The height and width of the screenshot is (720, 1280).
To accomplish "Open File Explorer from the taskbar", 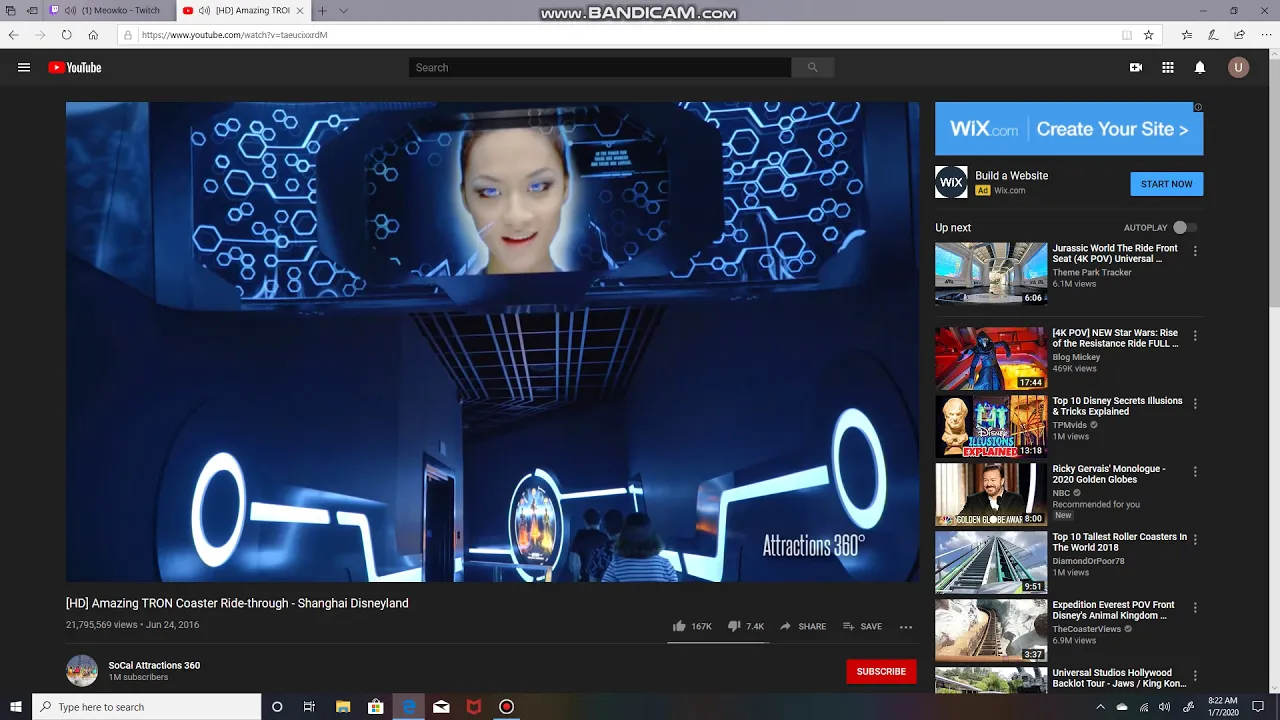I will click(x=343, y=707).
